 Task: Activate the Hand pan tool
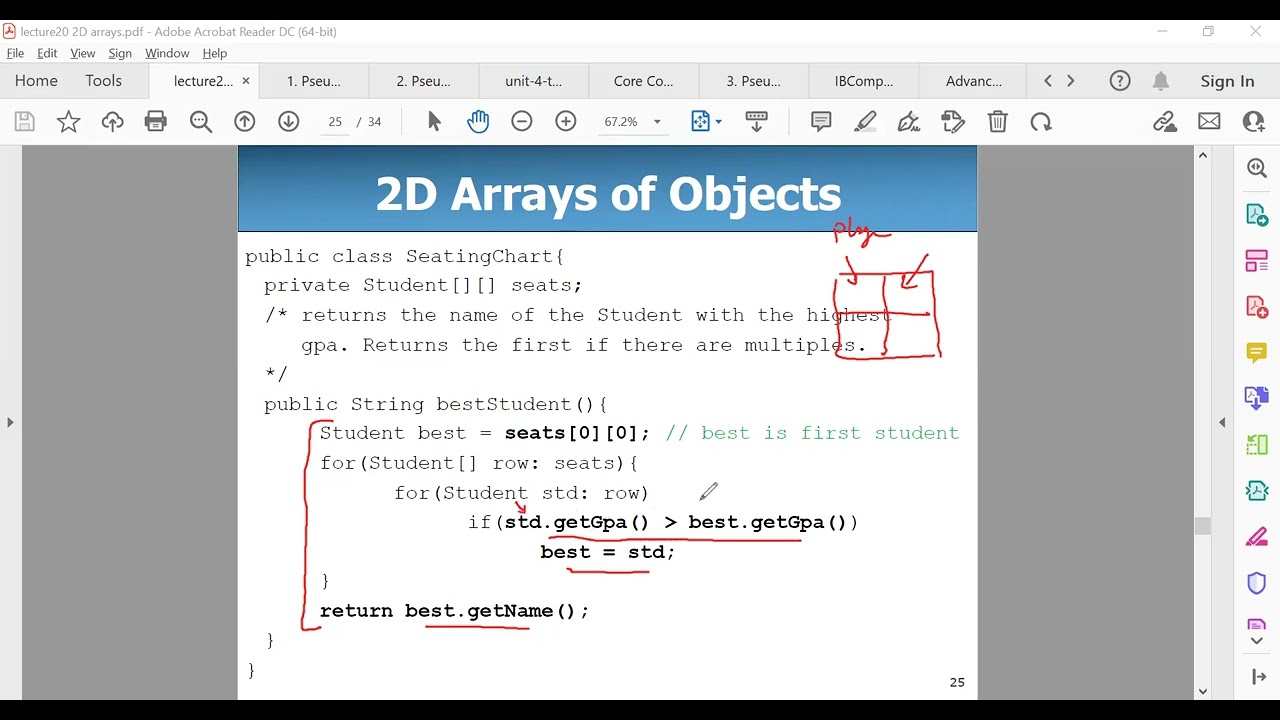pyautogui.click(x=478, y=122)
